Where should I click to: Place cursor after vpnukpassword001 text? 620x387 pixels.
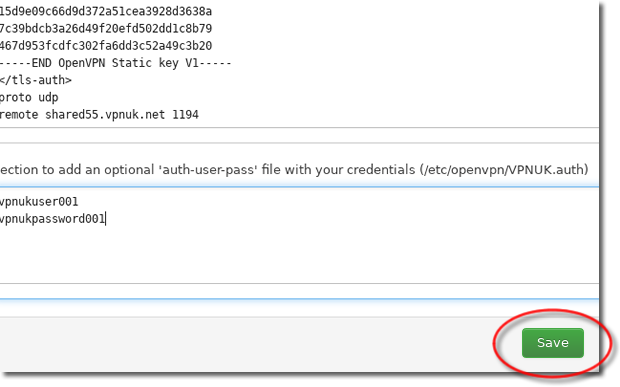click(106, 219)
